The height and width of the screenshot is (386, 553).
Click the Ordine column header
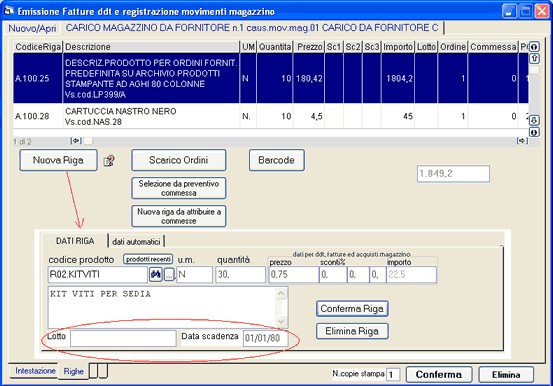[453, 47]
